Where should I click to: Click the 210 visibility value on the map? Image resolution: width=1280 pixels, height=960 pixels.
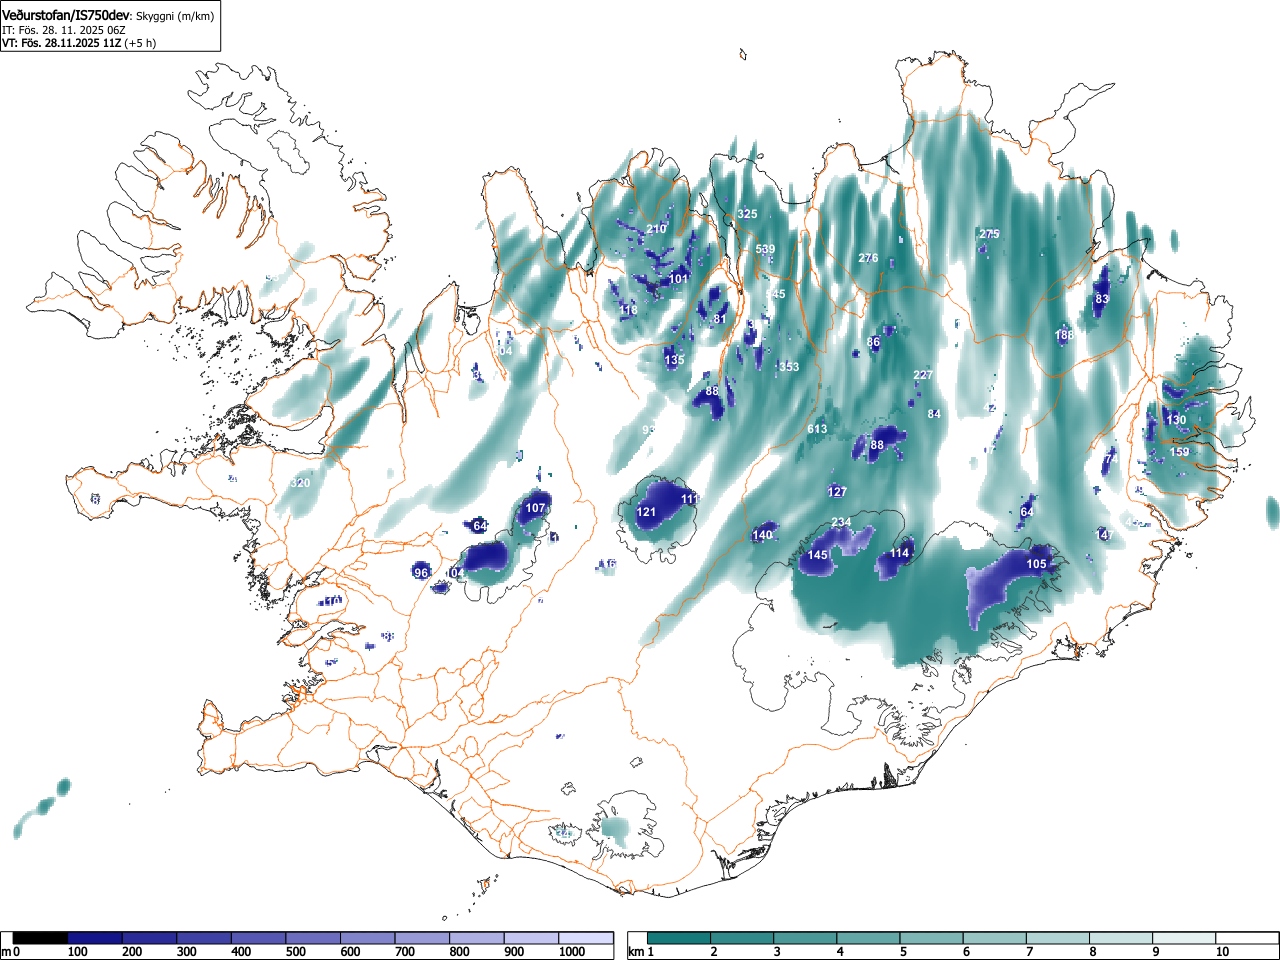coord(656,229)
